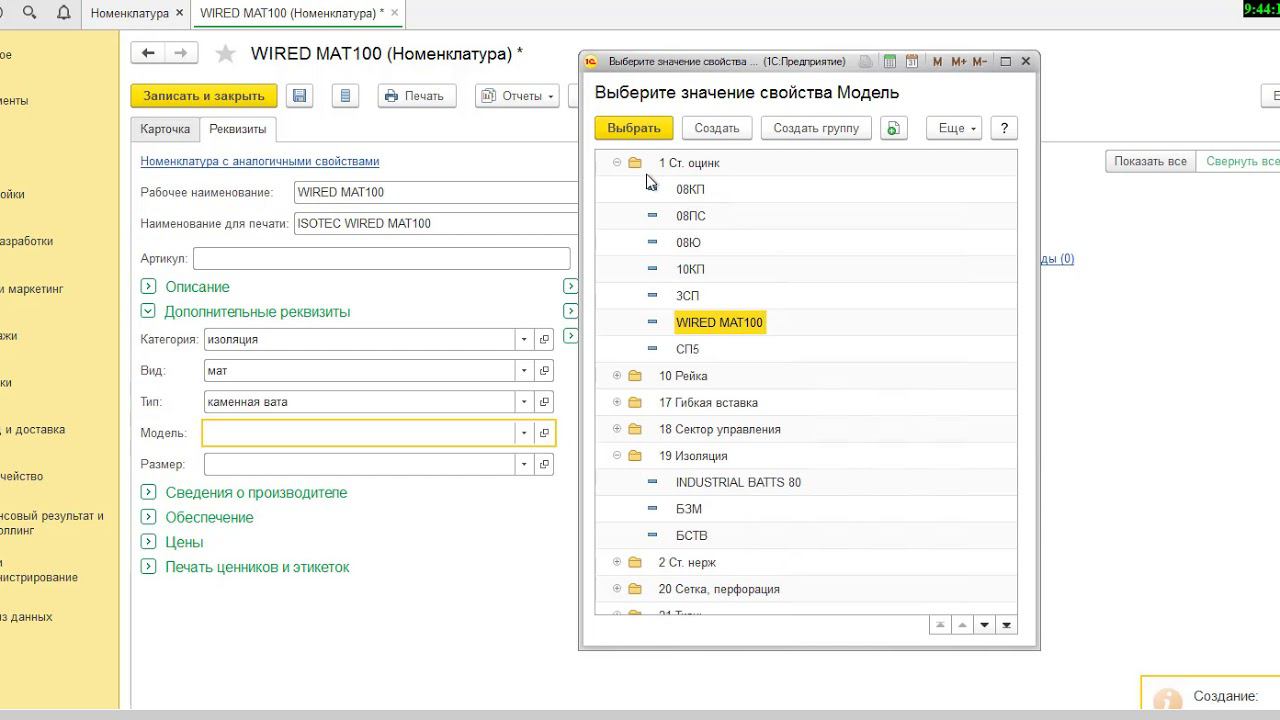1280x720 pixels.
Task: Expand the '10 Рейка' folder
Action: point(617,376)
